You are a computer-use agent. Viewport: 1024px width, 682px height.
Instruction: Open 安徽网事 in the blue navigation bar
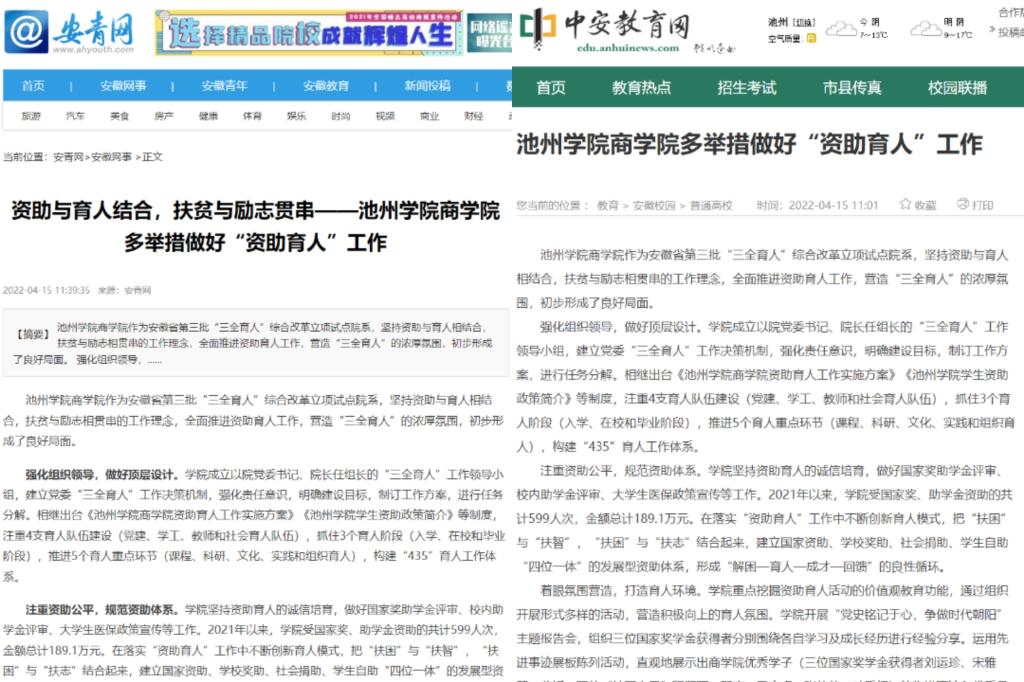tap(122, 86)
